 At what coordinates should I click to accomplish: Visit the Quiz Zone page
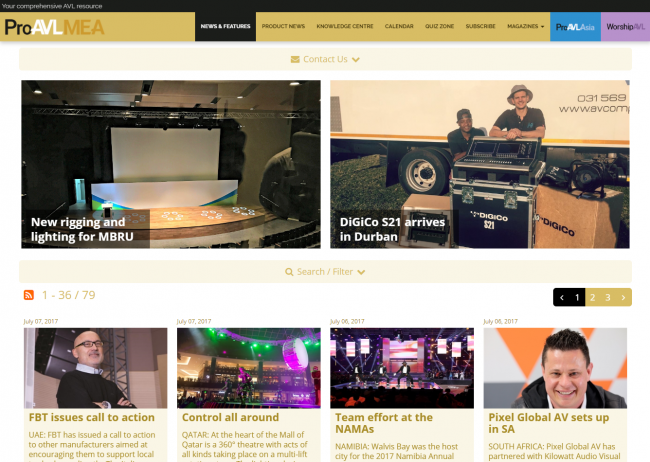click(439, 26)
